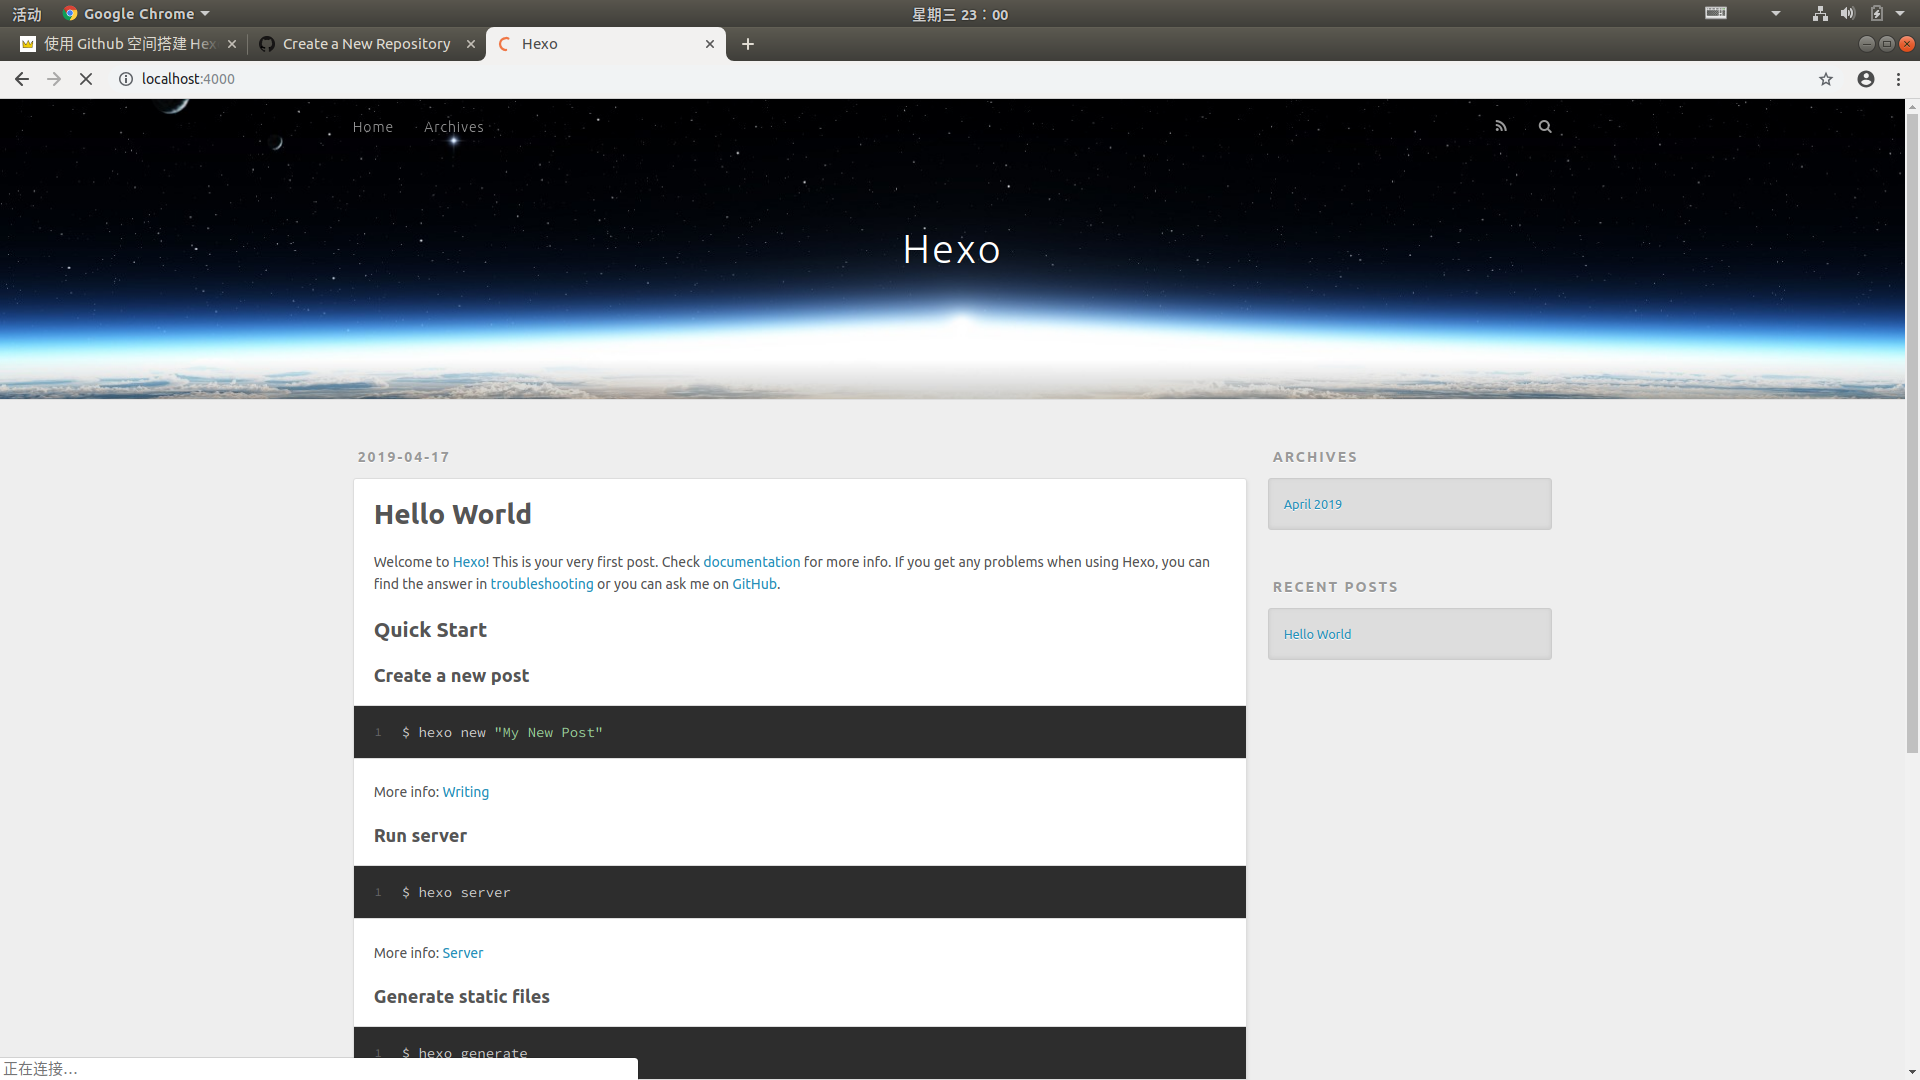Open the Archives navigation menu item

click(x=453, y=127)
